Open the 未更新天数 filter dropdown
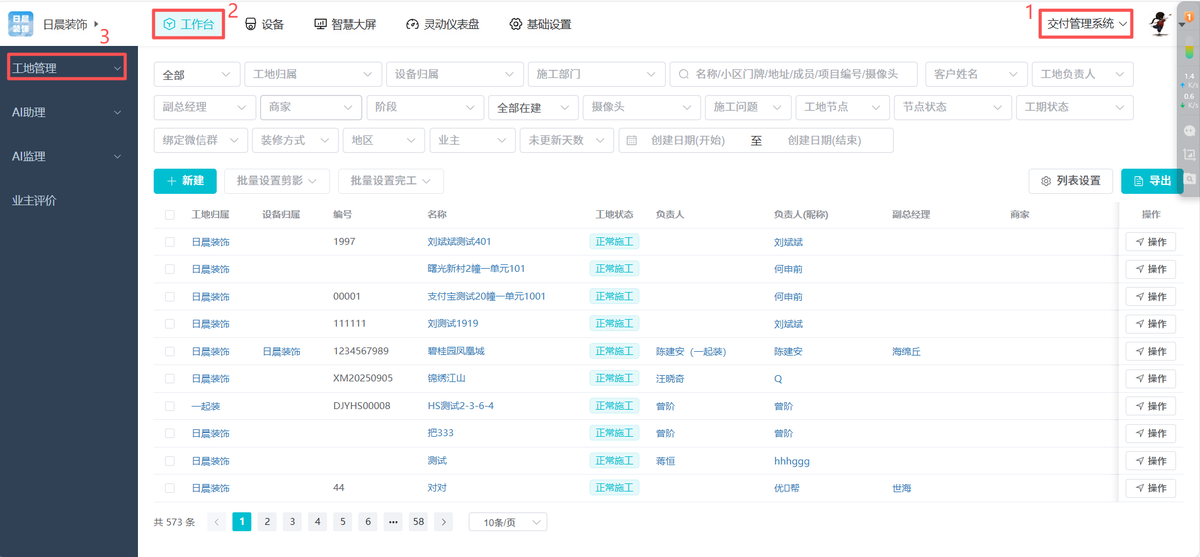The height and width of the screenshot is (557, 1200). [x=566, y=141]
